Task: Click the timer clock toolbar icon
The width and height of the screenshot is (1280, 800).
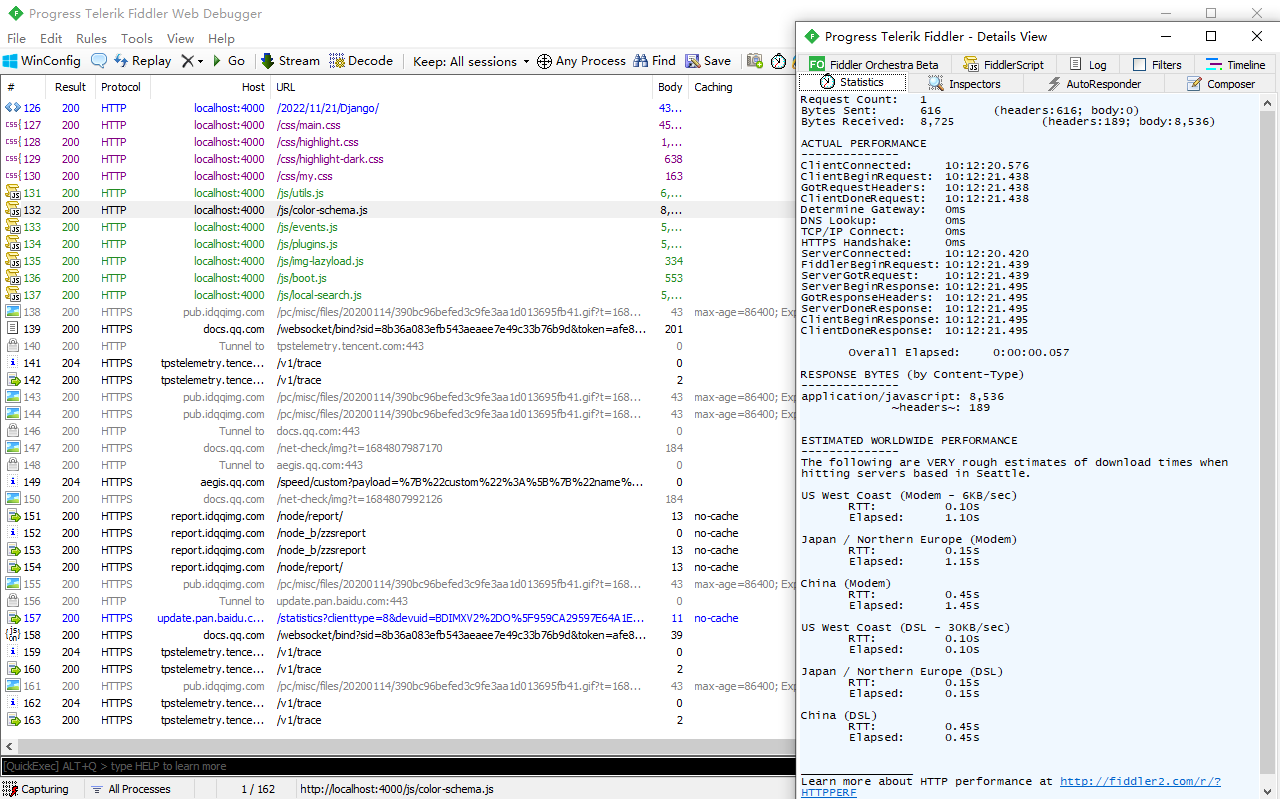Action: 778,61
